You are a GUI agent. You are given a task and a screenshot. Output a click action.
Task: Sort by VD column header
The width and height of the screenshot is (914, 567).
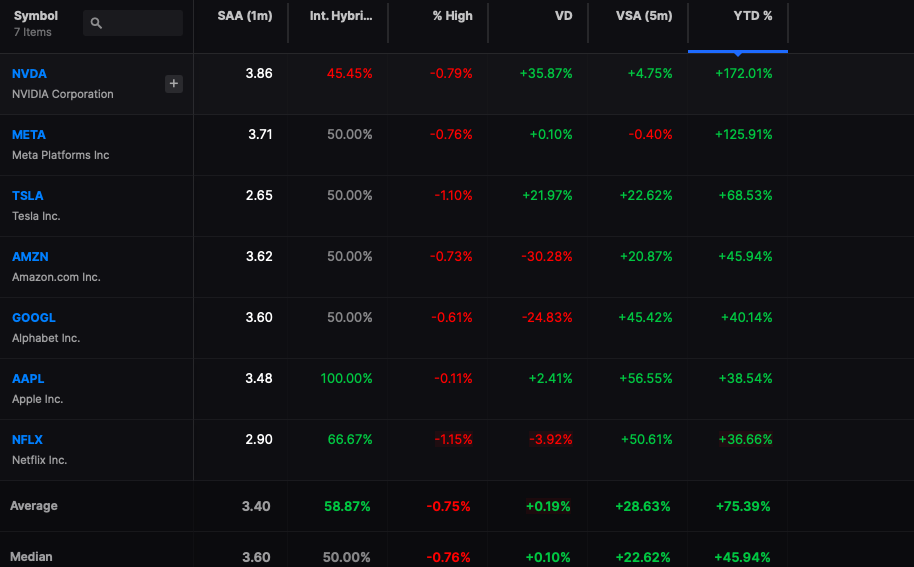(563, 16)
